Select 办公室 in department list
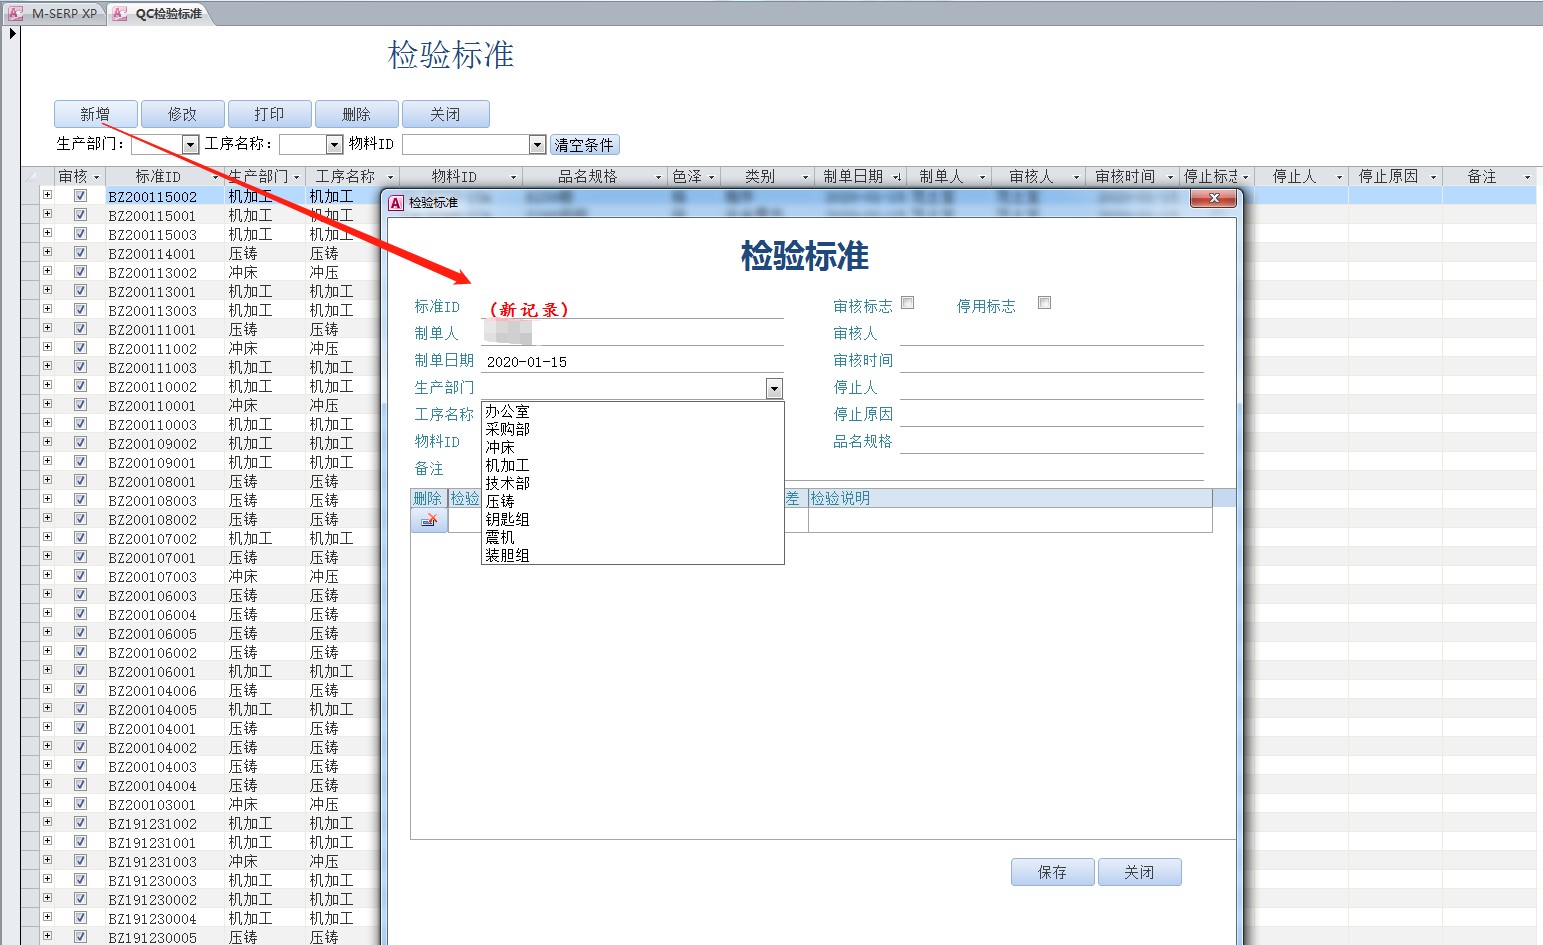This screenshot has width=1543, height=945. [x=632, y=411]
